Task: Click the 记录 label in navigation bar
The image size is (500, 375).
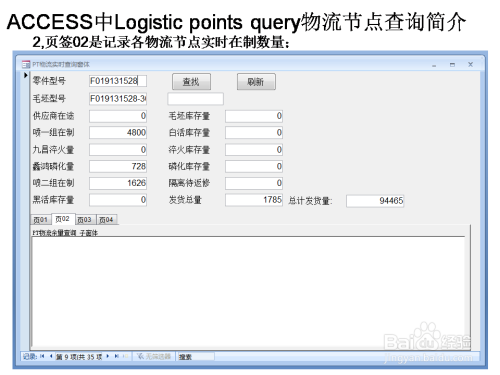Action: (x=30, y=357)
